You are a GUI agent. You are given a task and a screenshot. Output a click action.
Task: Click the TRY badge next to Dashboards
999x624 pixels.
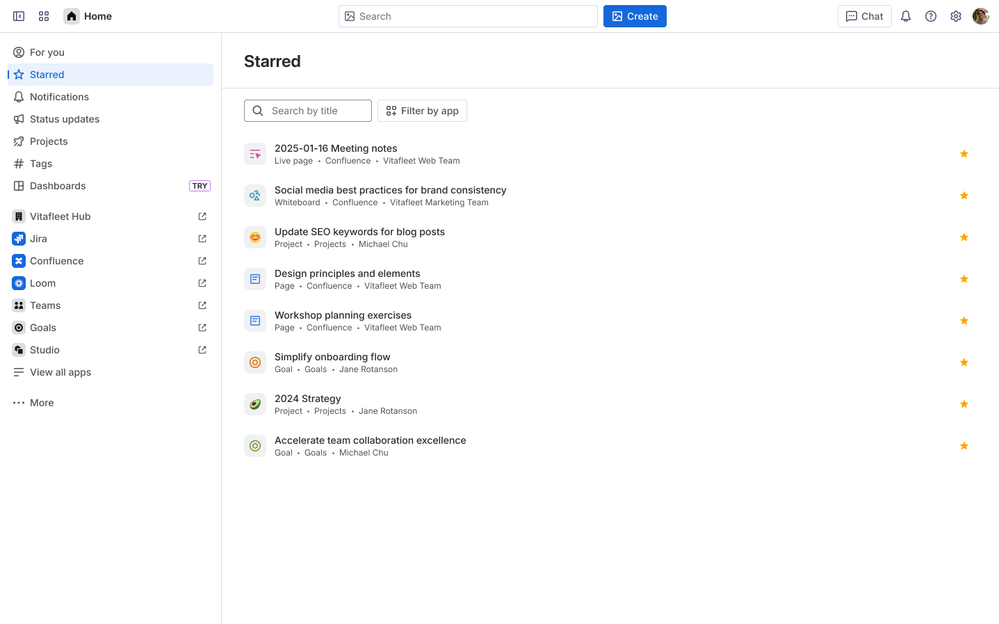click(x=199, y=186)
